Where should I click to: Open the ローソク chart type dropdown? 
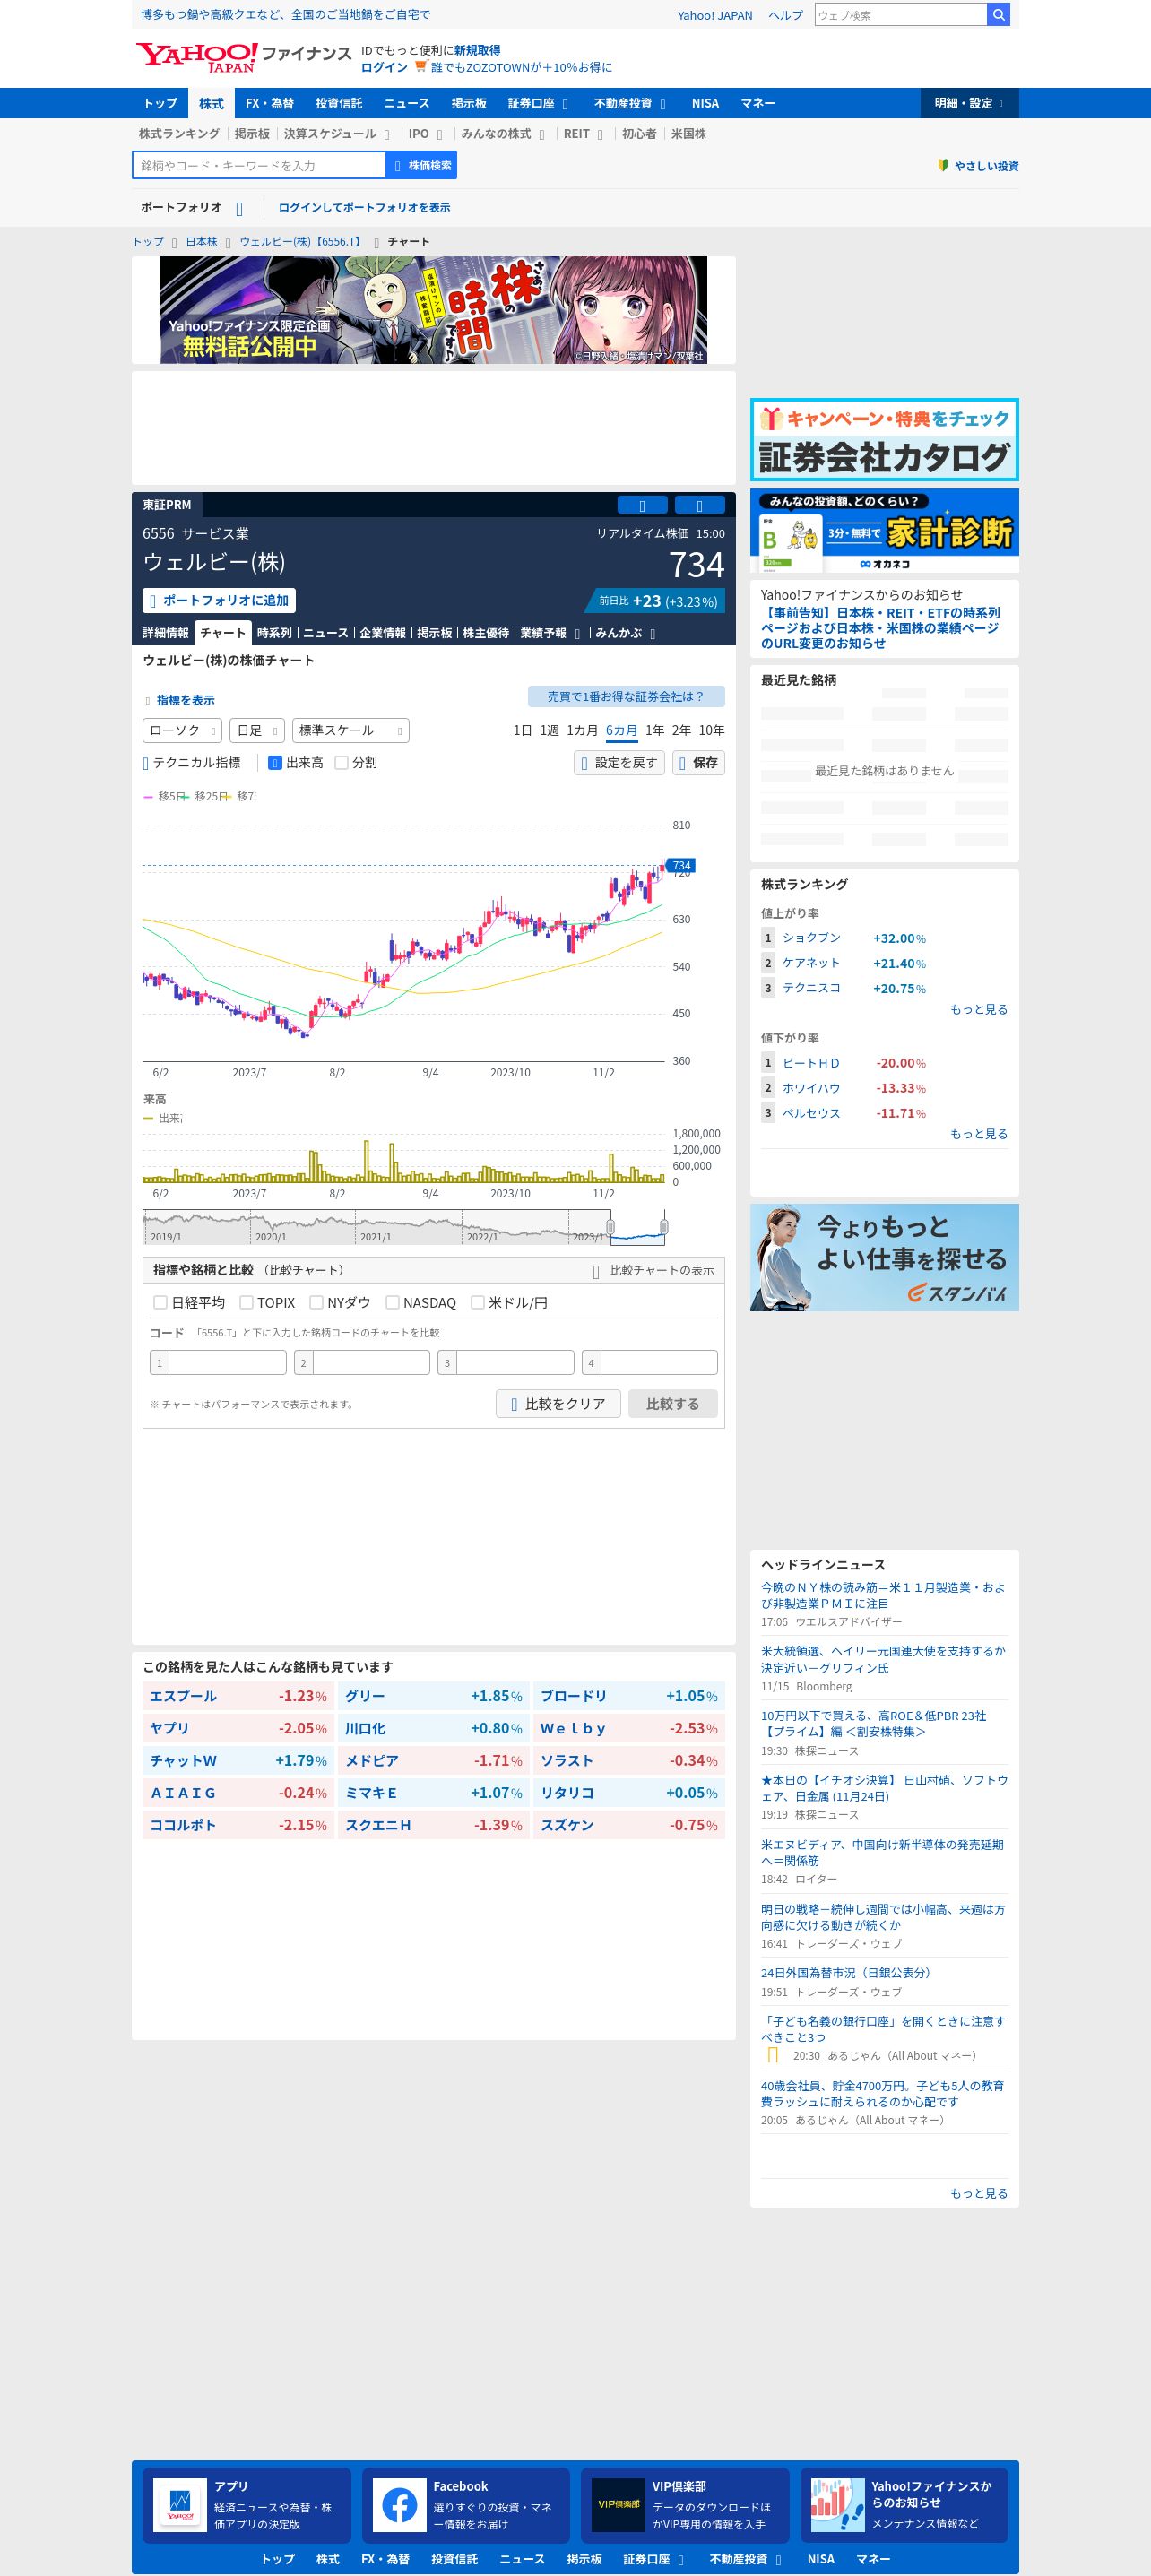tap(182, 731)
